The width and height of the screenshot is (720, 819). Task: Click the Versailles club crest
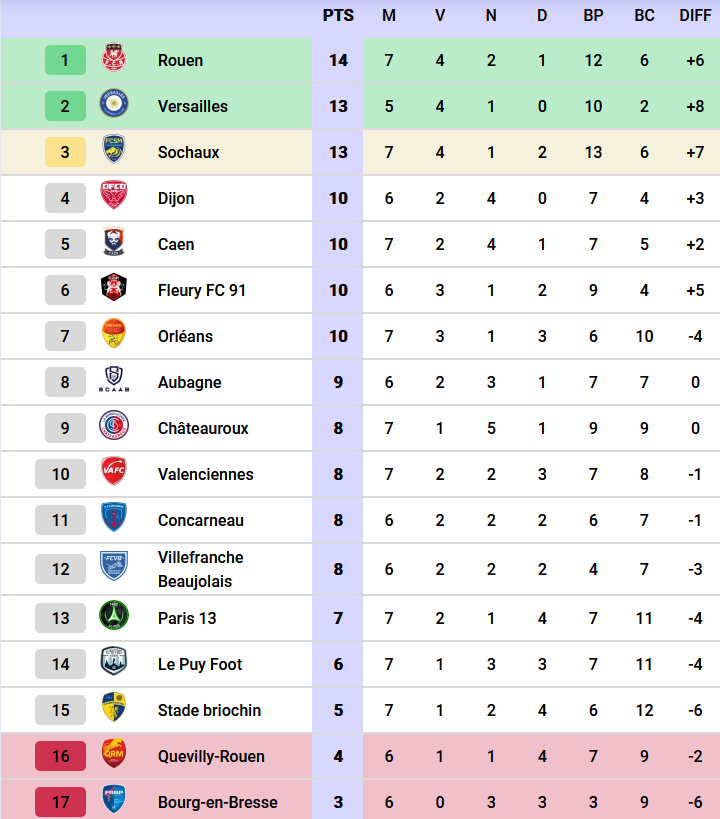click(x=113, y=106)
